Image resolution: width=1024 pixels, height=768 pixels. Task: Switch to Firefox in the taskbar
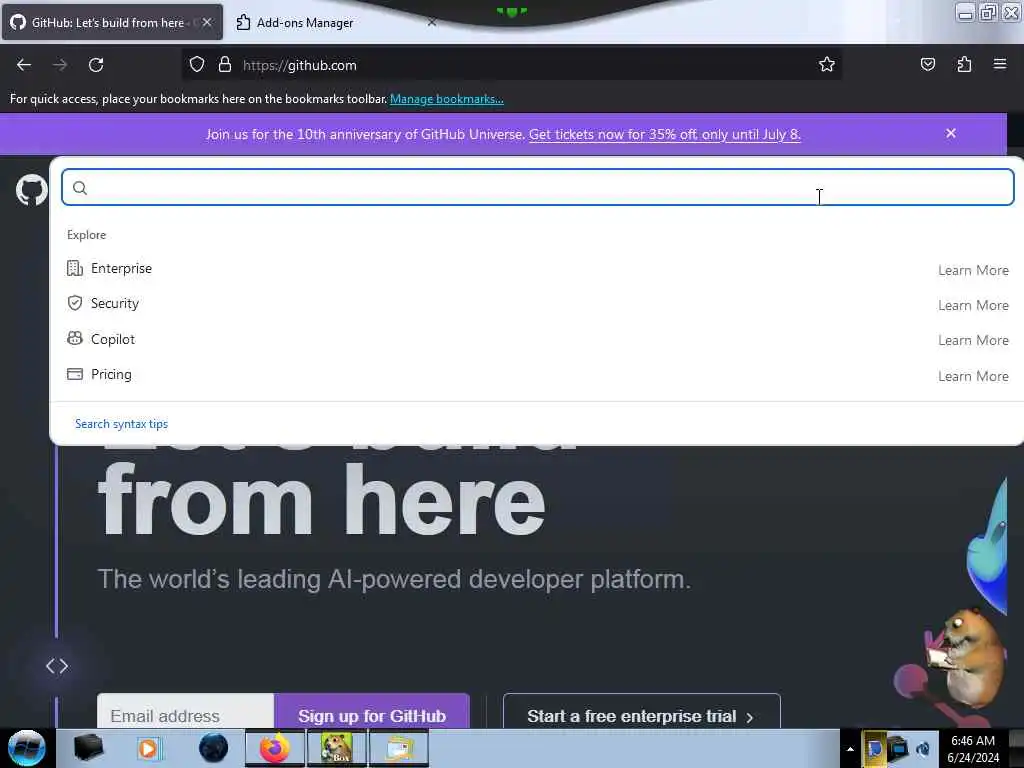tap(275, 748)
